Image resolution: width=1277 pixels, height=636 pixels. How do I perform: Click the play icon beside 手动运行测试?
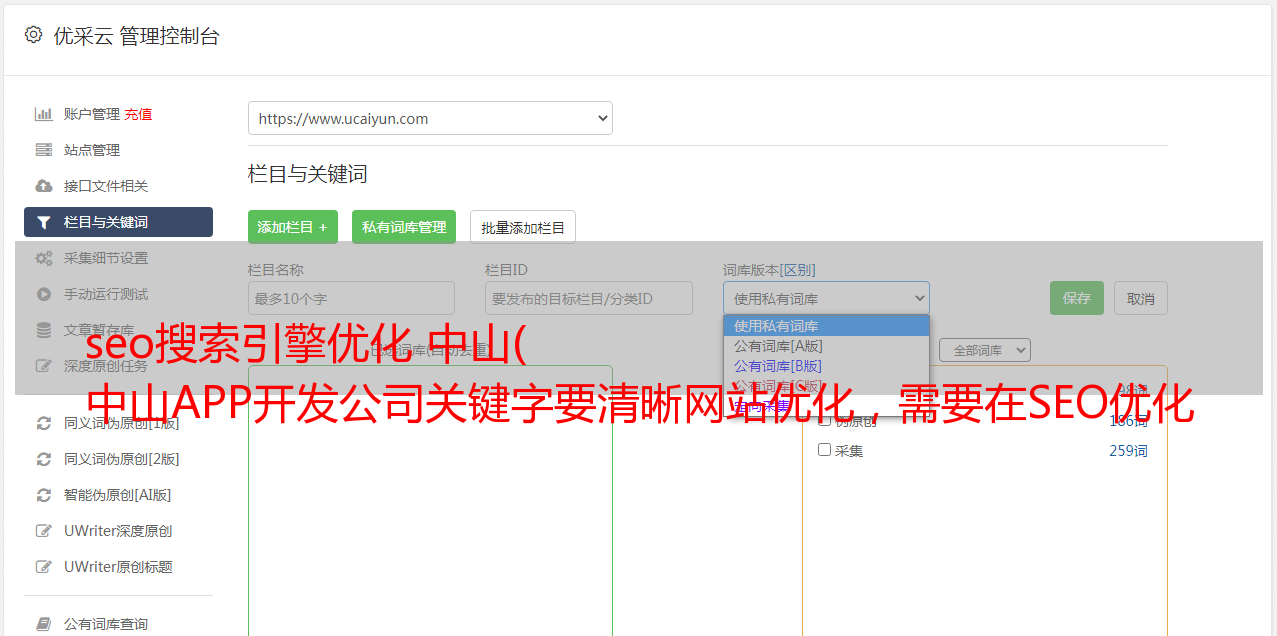pos(44,294)
